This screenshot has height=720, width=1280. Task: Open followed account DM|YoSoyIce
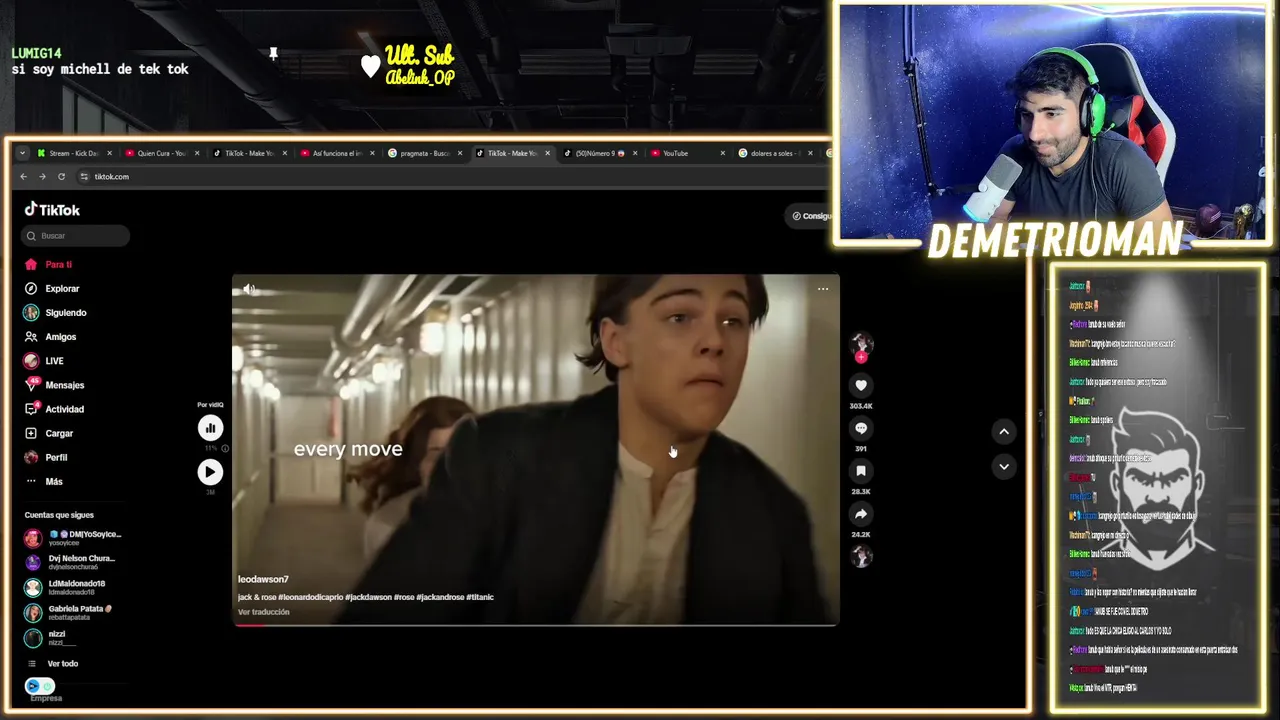point(73,538)
